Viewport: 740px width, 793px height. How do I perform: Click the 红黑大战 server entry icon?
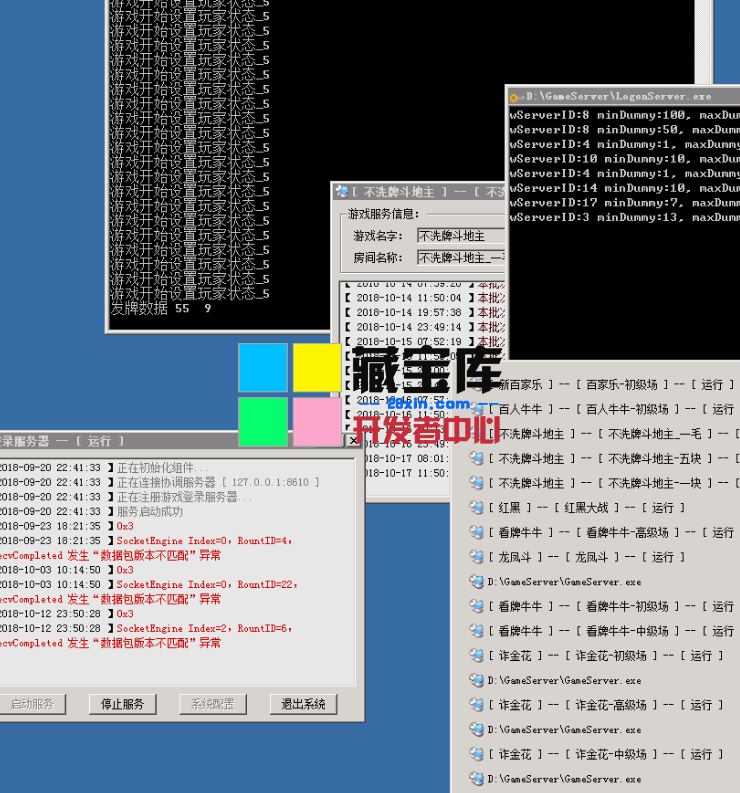[x=477, y=508]
